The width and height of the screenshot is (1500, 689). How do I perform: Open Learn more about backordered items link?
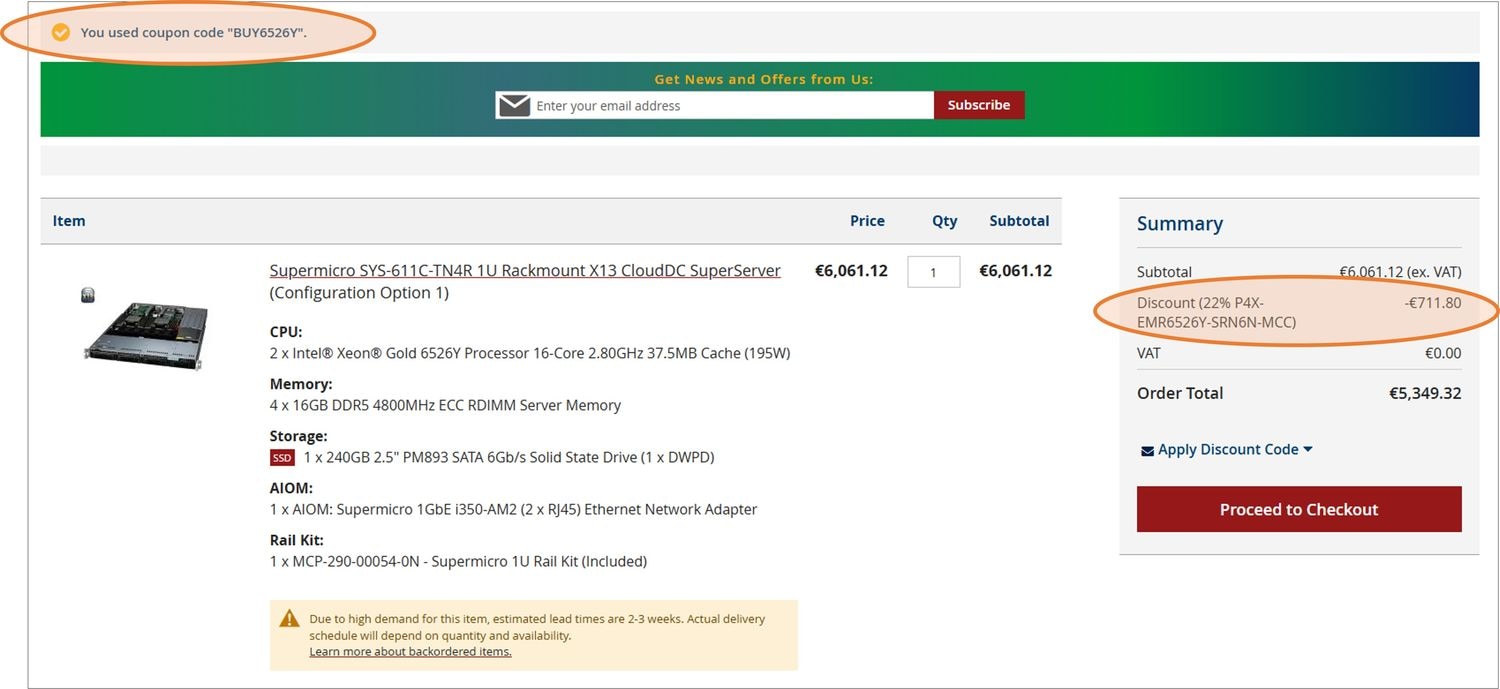pos(410,652)
